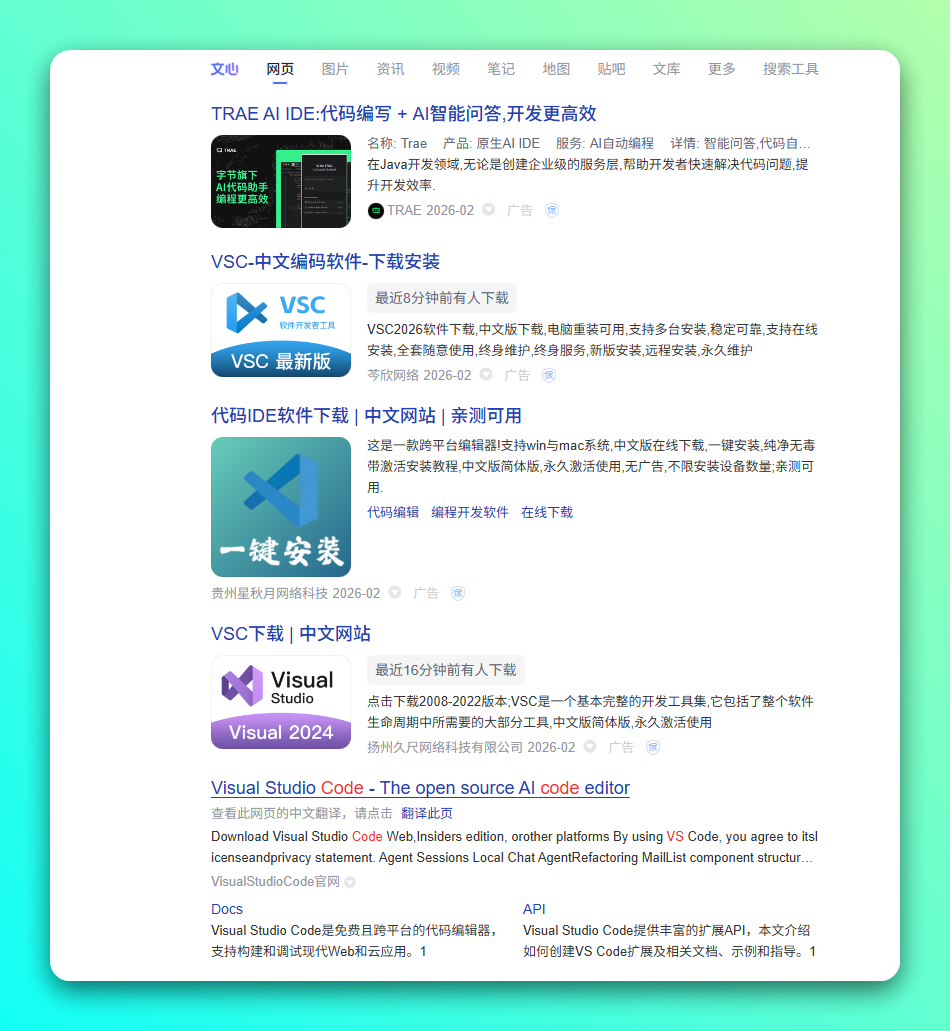Click the Visual 2024 logo thumbnail
950x1031 pixels.
[x=281, y=702]
